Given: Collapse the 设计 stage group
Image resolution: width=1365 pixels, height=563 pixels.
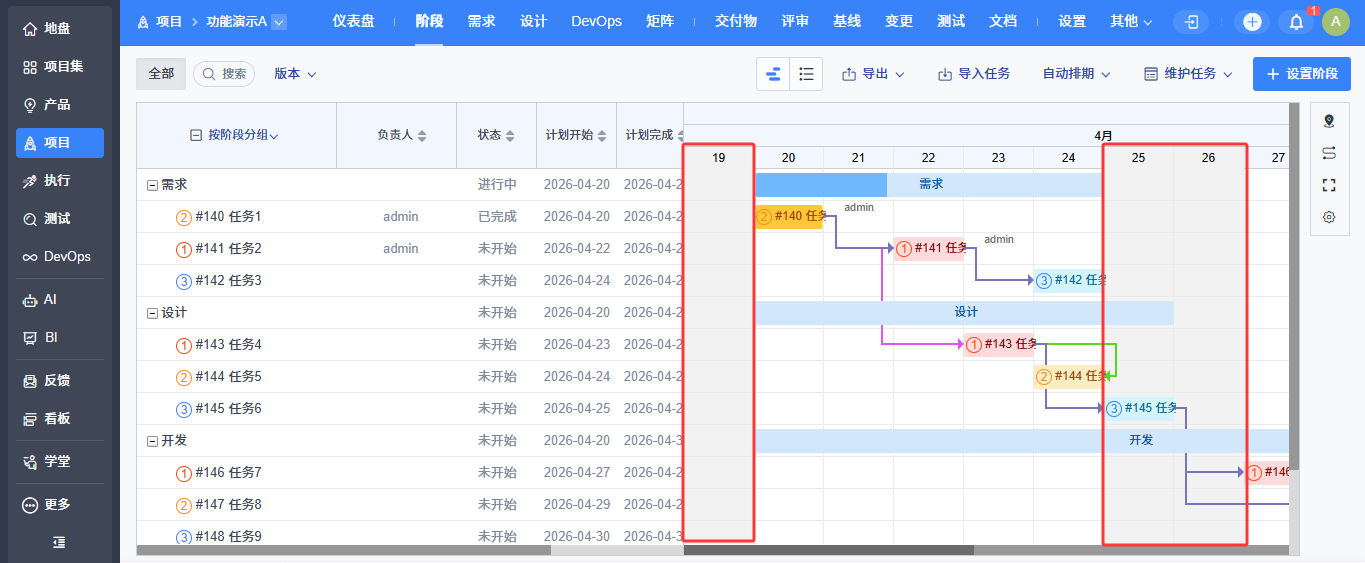Looking at the screenshot, I should click(152, 313).
